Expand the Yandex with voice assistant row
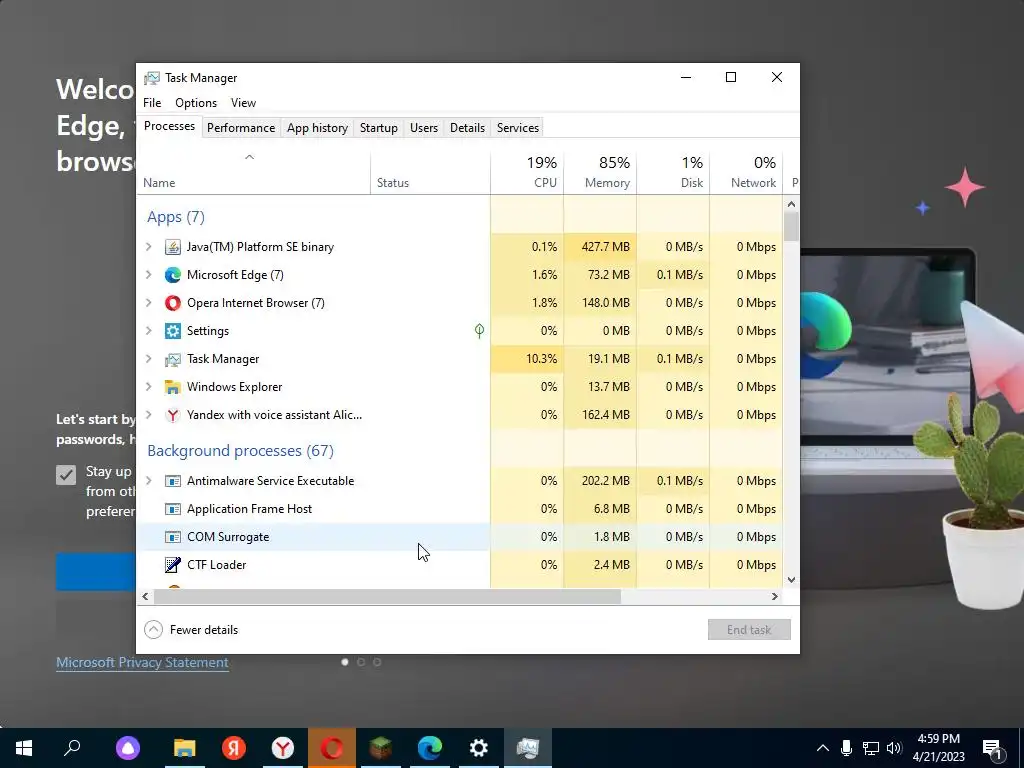 [x=149, y=415]
